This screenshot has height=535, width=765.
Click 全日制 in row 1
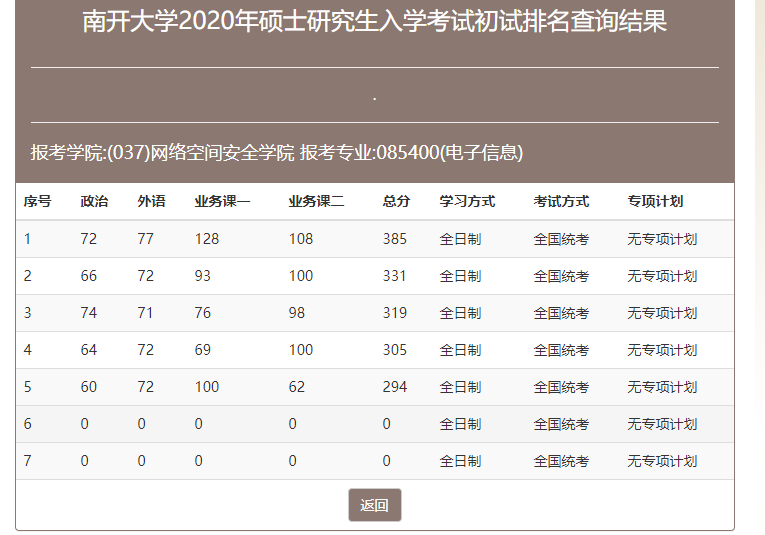(460, 239)
